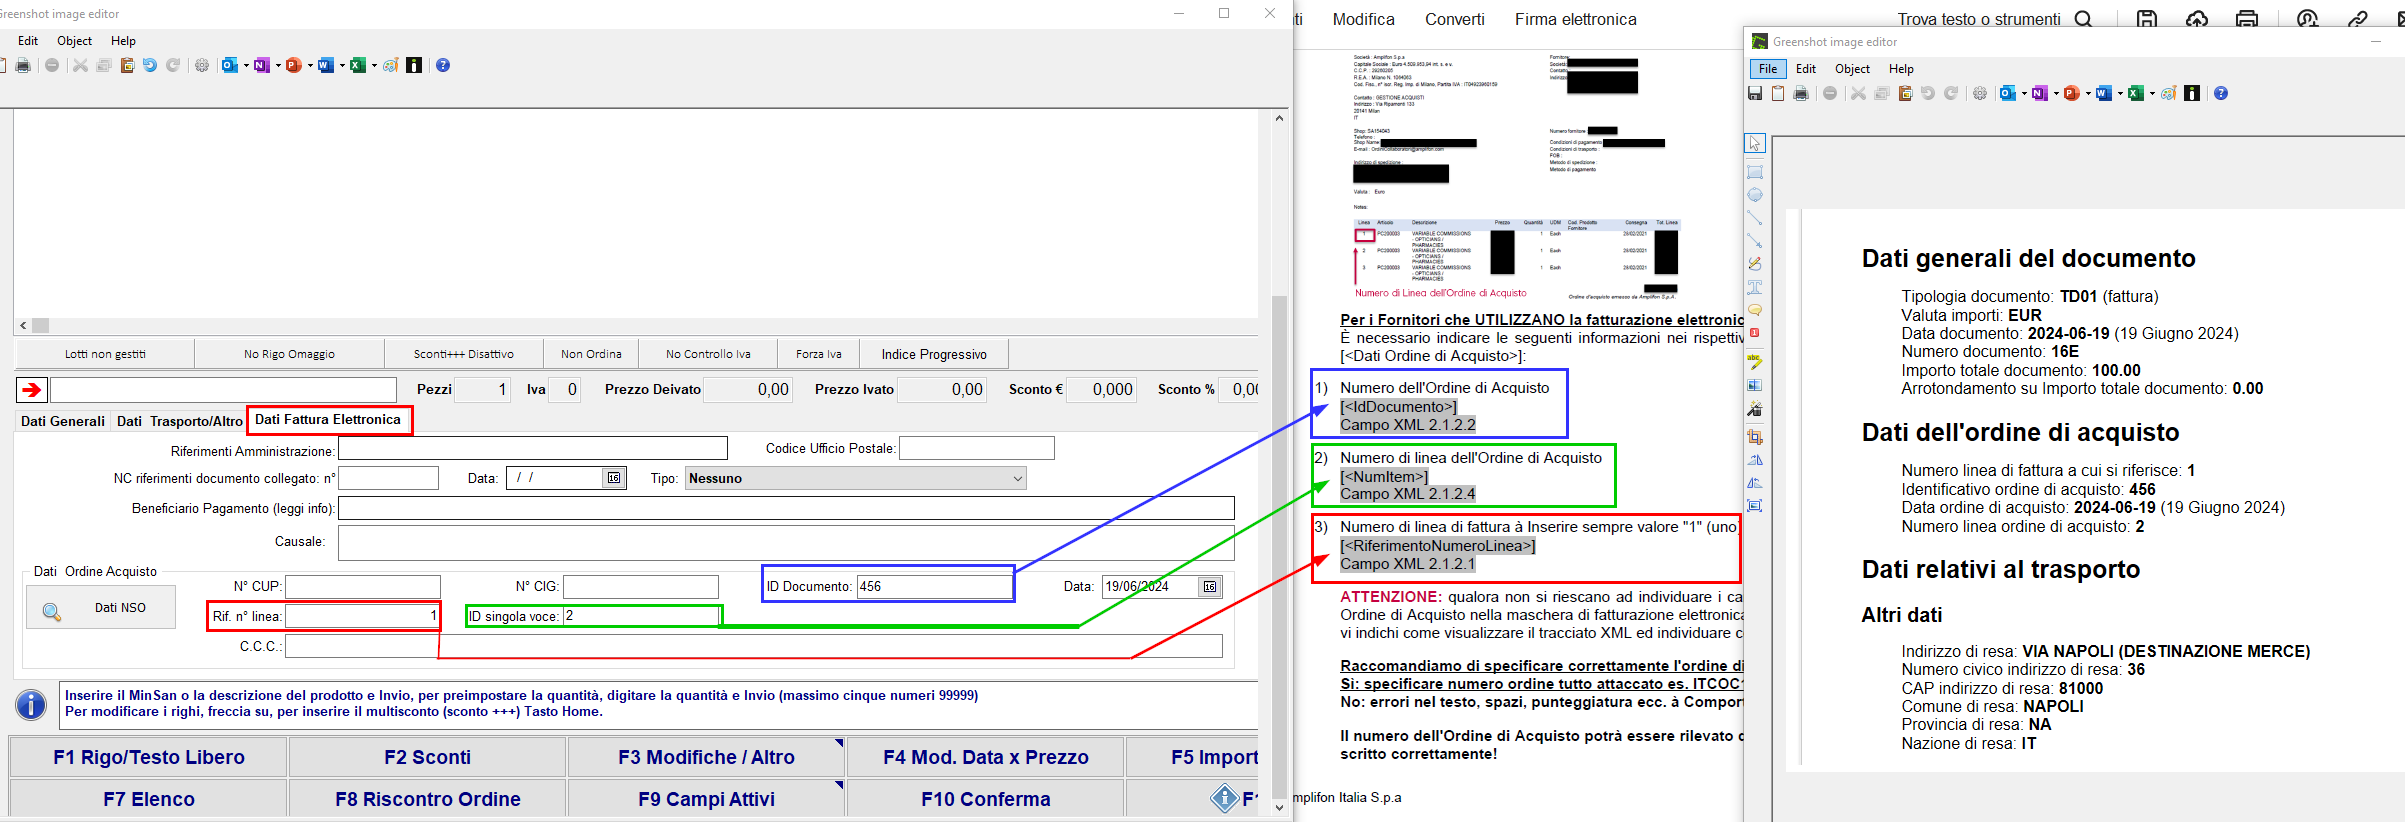Select the rectangle drawing tool in right editor
Screen dimensions: 2405x822
pos(1755,172)
